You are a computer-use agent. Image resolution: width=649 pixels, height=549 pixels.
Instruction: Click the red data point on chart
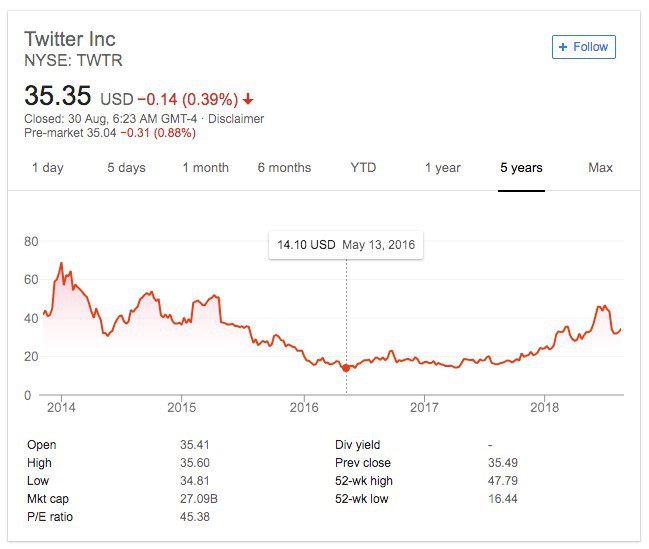(x=346, y=368)
